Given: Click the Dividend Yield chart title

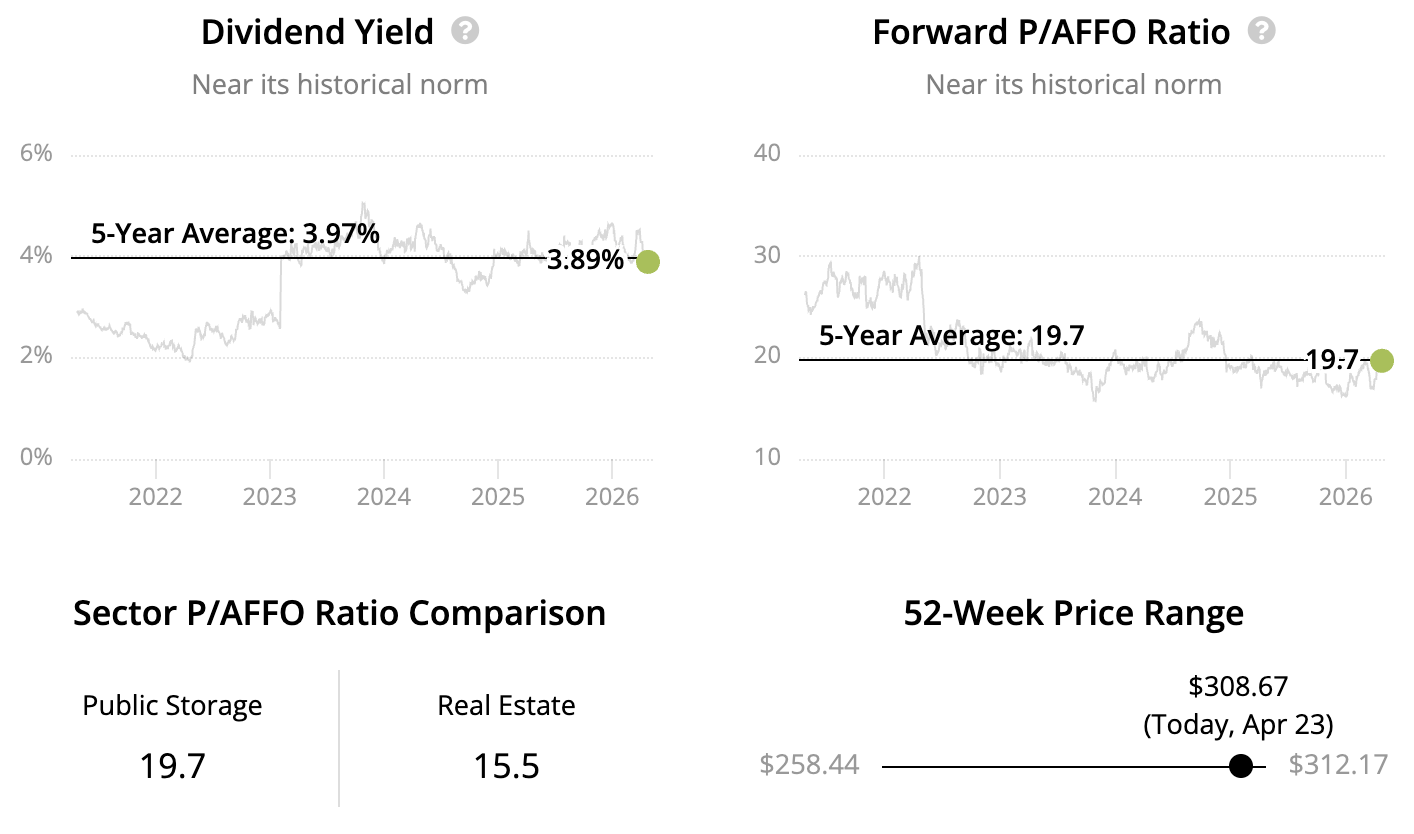Looking at the screenshot, I should (x=317, y=32).
